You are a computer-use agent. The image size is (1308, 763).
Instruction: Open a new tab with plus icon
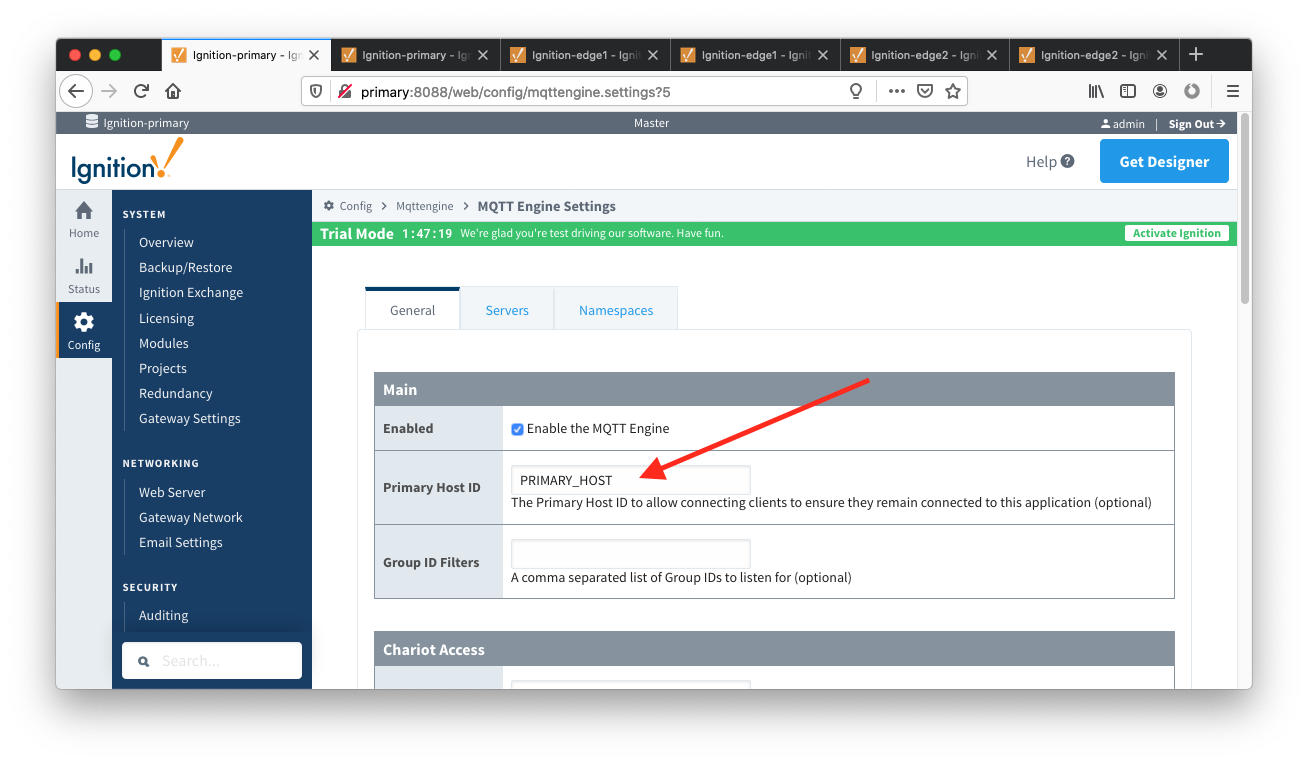click(1196, 54)
